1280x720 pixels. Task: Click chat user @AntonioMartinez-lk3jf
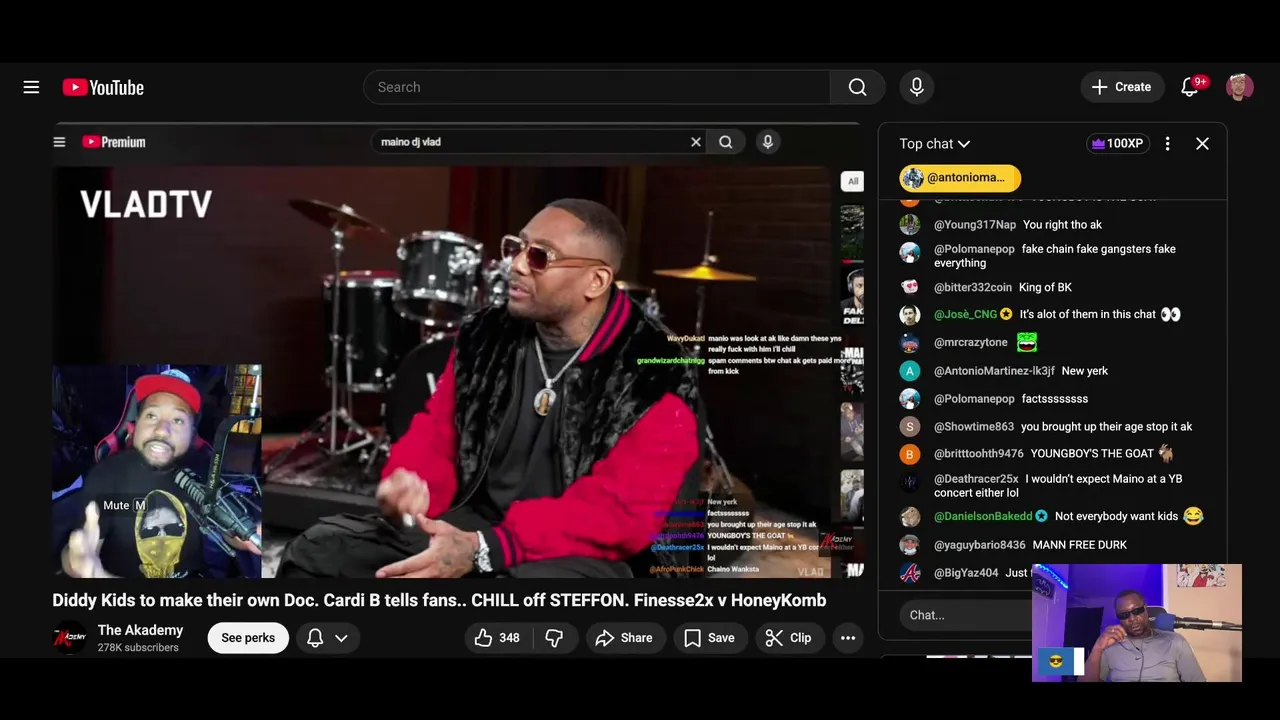click(x=994, y=371)
